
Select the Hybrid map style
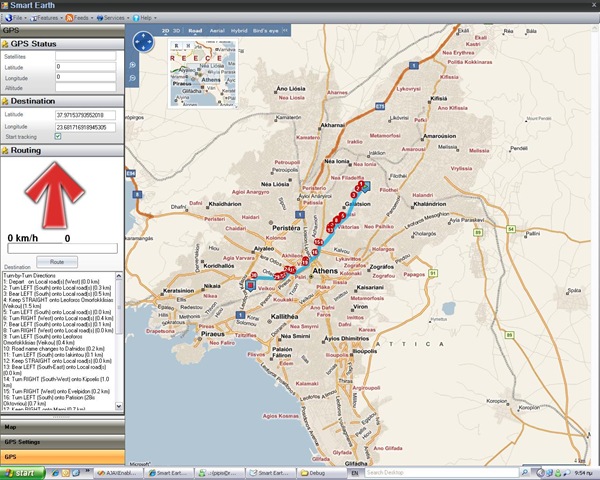tap(239, 31)
